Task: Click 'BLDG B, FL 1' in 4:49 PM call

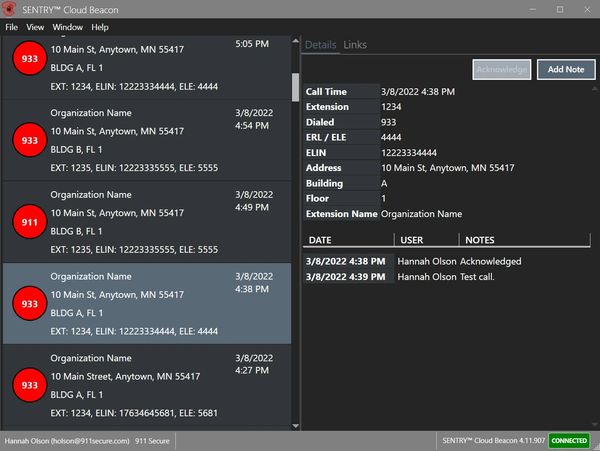Action: (x=76, y=231)
